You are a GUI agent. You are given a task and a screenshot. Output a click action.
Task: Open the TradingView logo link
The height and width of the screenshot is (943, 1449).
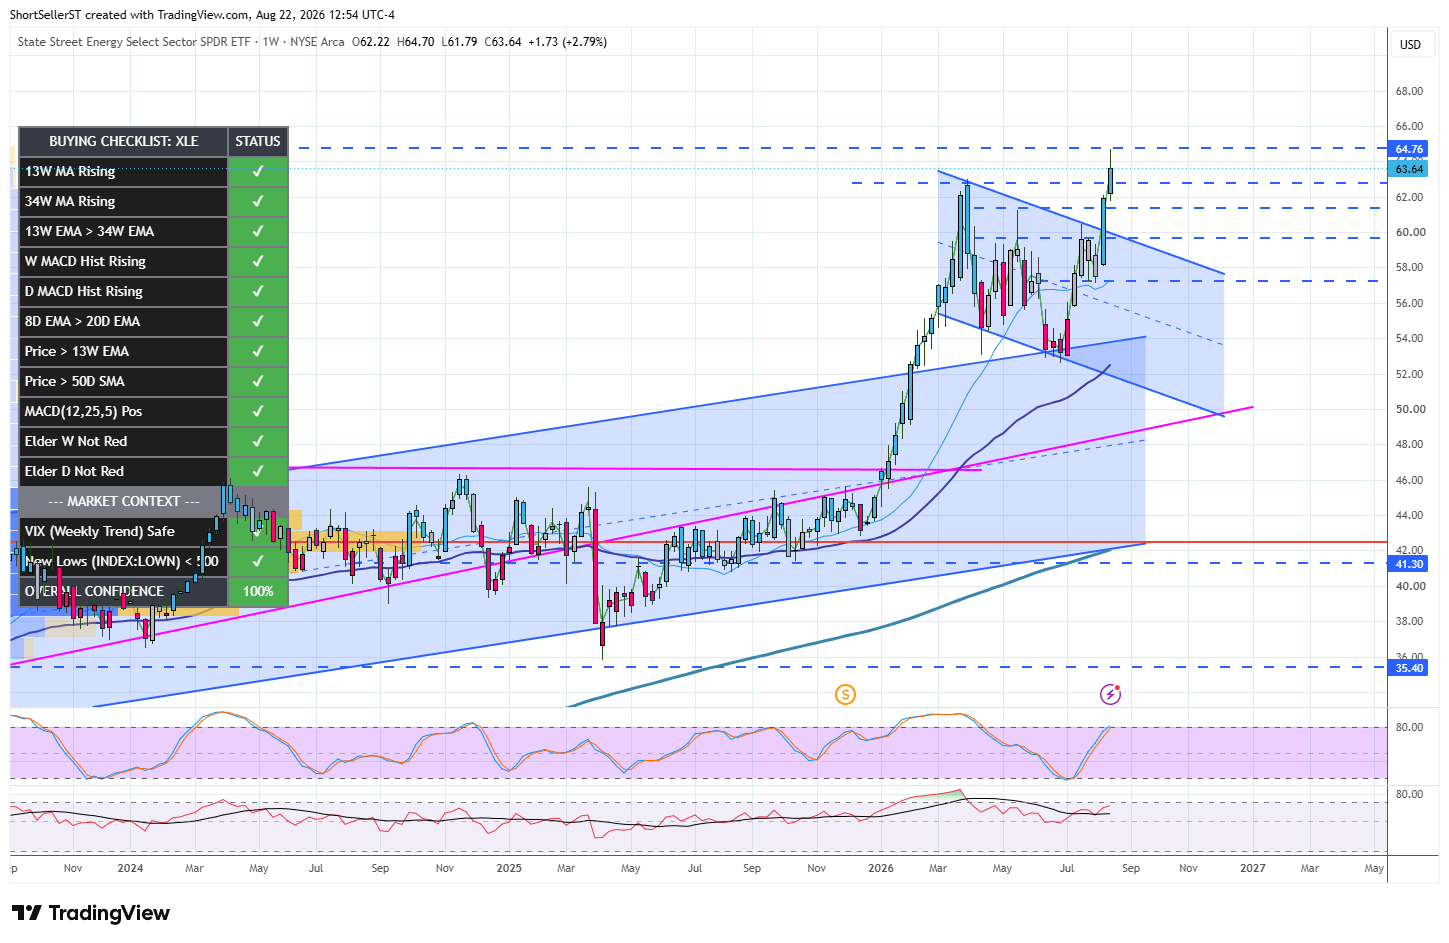click(x=91, y=913)
